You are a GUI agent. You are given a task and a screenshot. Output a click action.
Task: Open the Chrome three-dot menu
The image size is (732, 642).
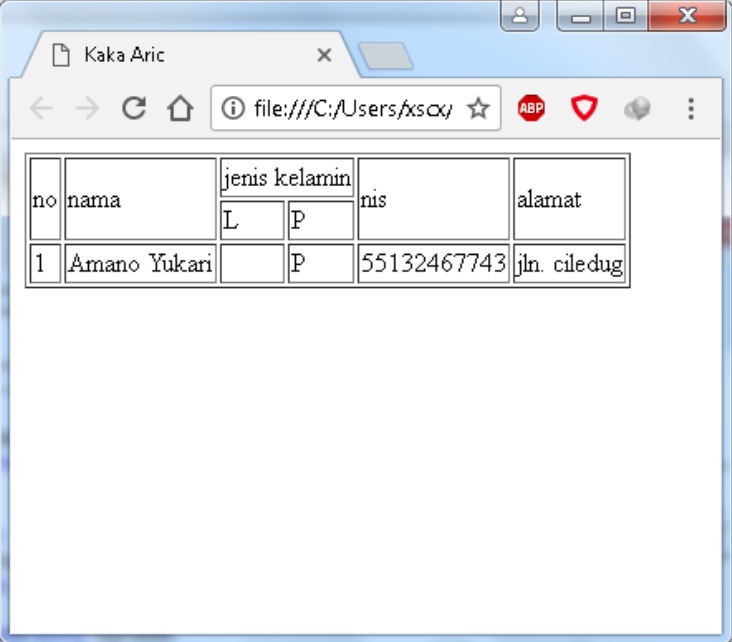[691, 108]
